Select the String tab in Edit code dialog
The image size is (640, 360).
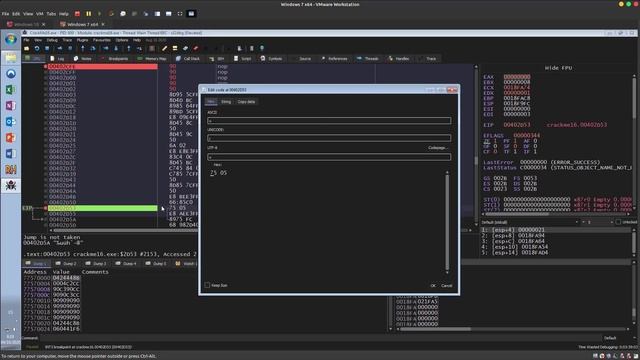[226, 102]
